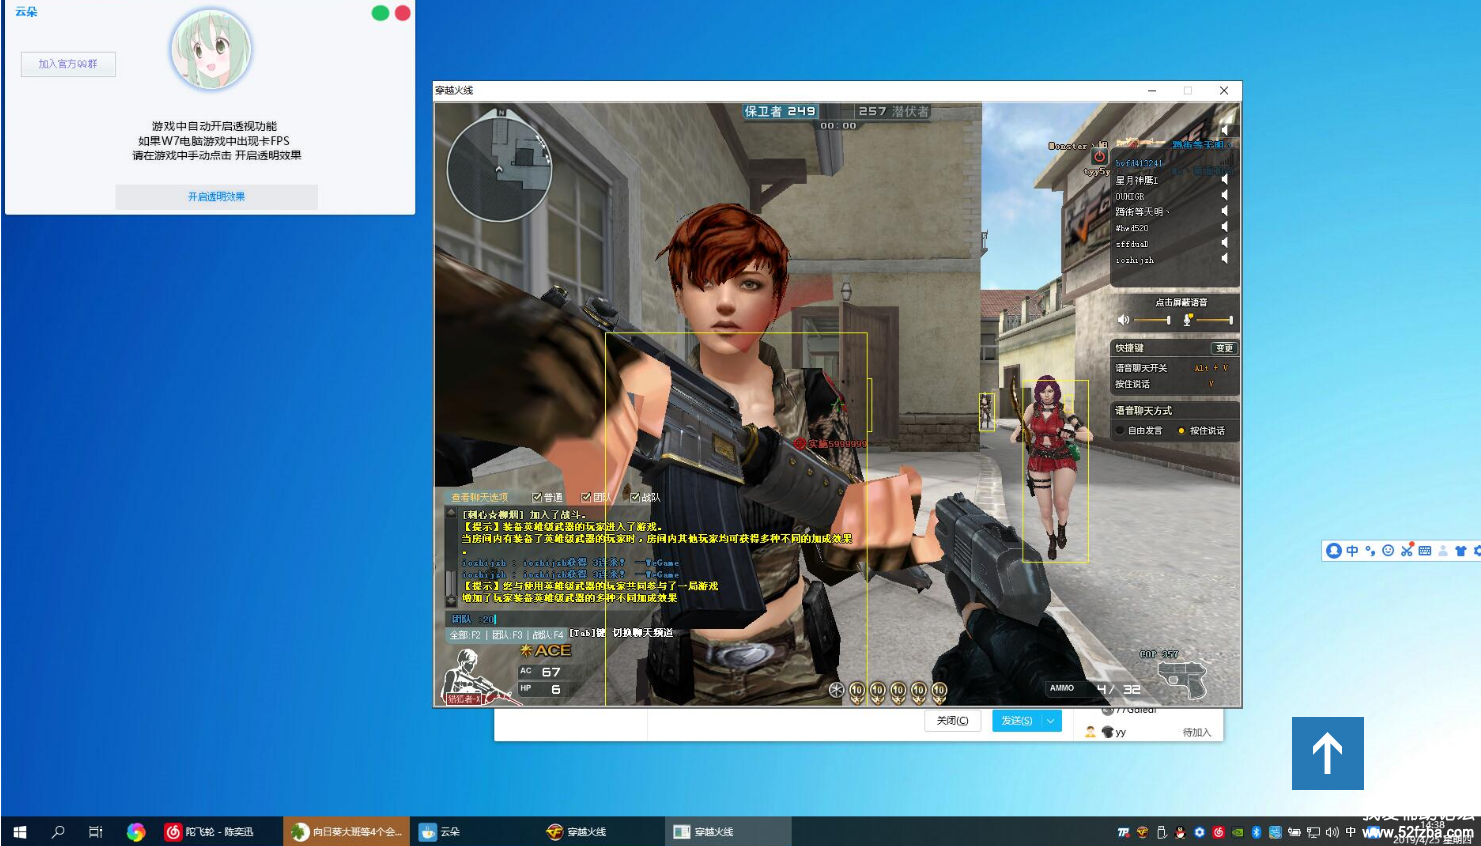Click the 中 IME indicator in system tray
Image resolution: width=1481 pixels, height=846 pixels.
(x=1351, y=832)
